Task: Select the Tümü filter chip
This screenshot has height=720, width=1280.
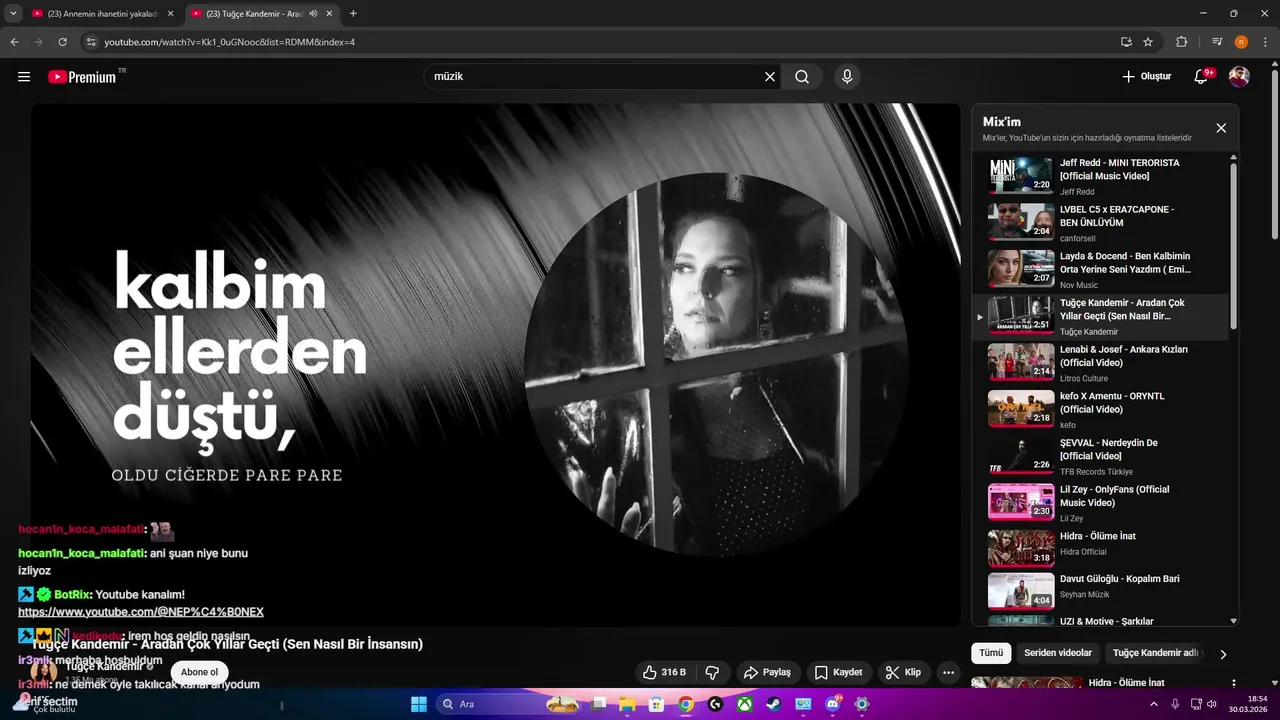Action: point(991,653)
